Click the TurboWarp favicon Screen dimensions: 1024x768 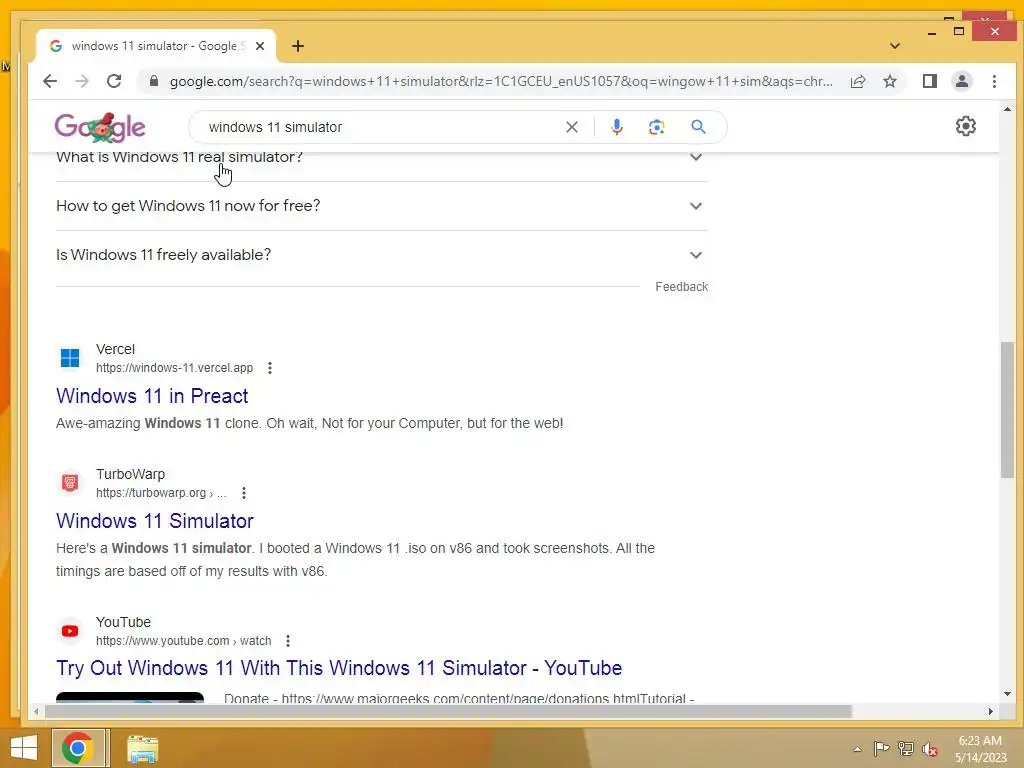coord(70,483)
